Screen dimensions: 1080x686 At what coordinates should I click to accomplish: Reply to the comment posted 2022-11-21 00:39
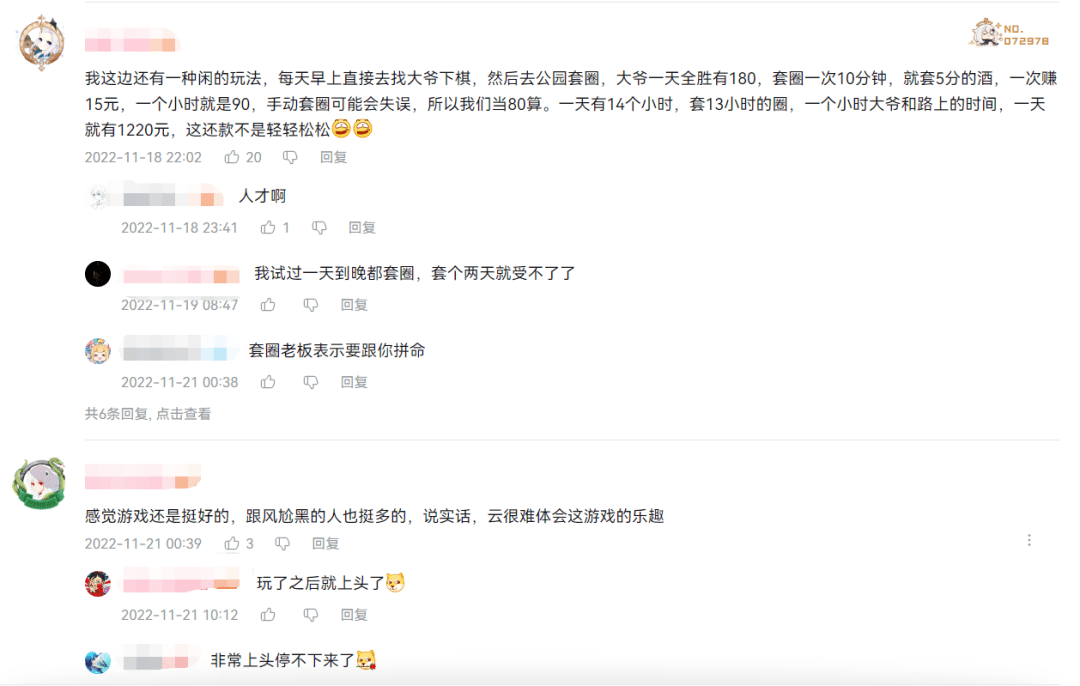point(326,544)
